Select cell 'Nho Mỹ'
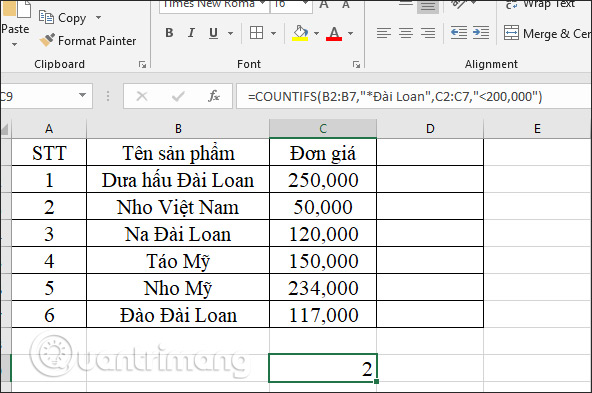The width and height of the screenshot is (592, 393). [178, 287]
